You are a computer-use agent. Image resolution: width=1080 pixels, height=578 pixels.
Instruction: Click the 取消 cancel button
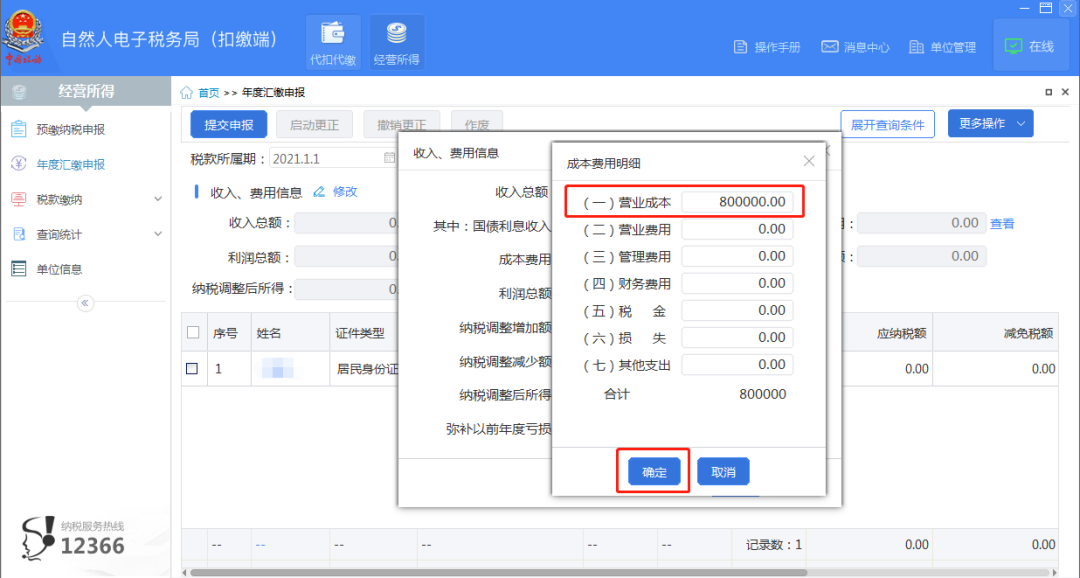click(x=723, y=472)
